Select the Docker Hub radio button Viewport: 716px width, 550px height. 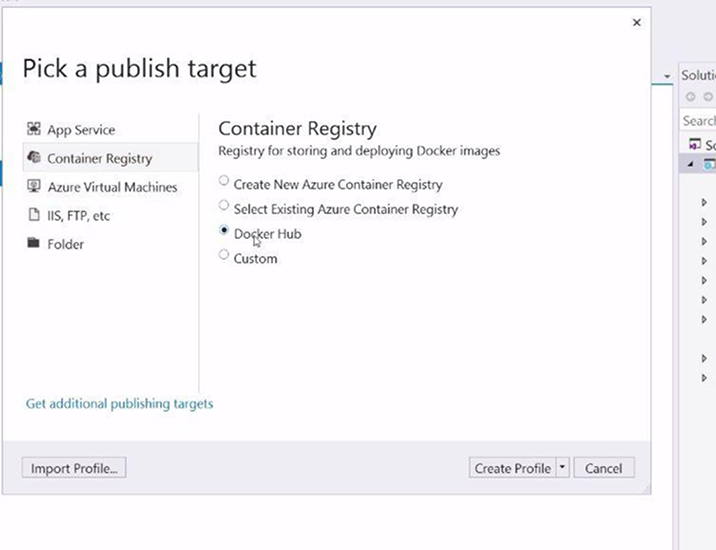(224, 231)
